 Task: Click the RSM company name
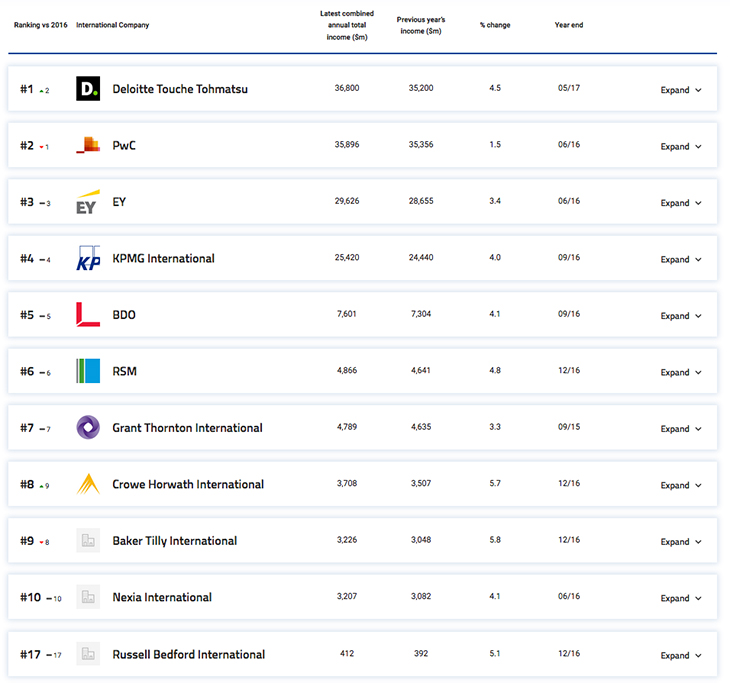coord(125,371)
